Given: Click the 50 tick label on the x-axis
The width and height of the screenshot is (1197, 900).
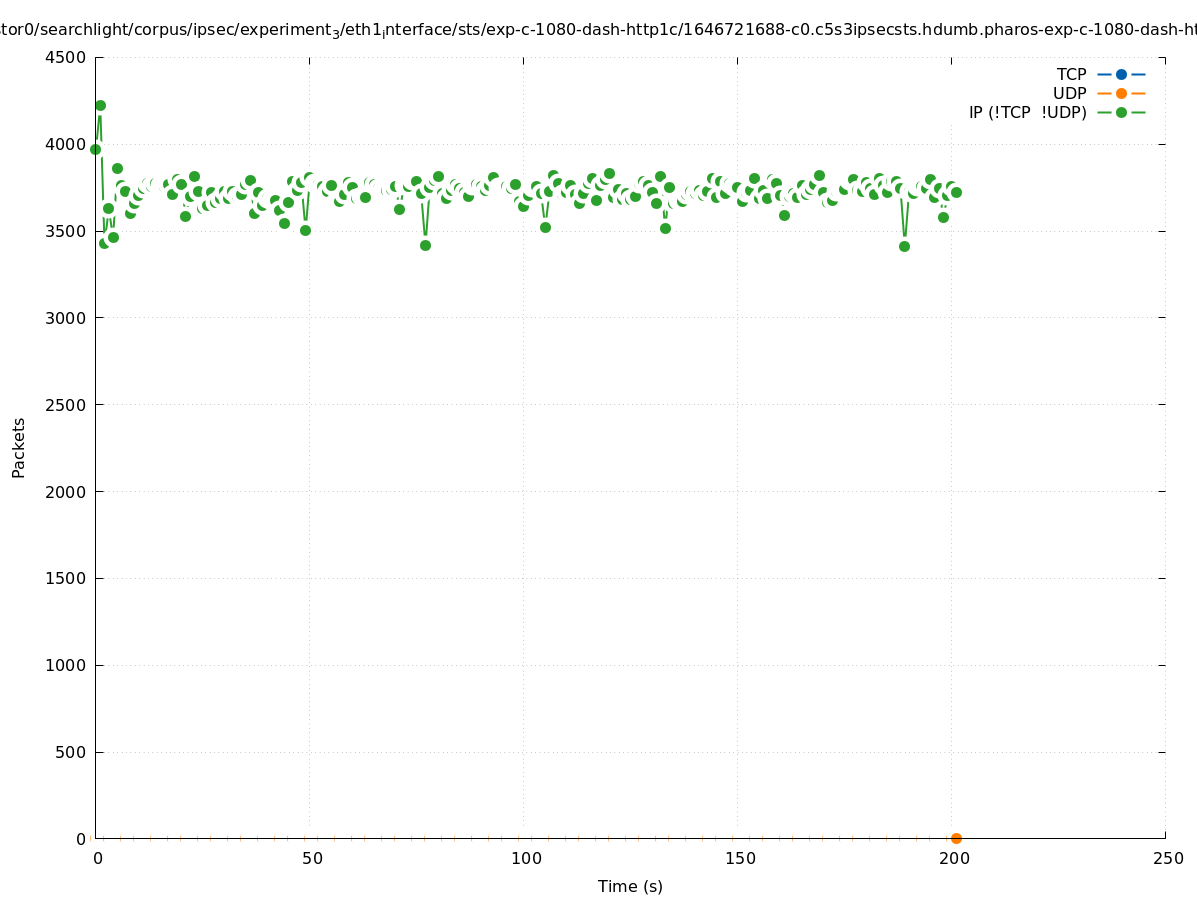Looking at the screenshot, I should tap(312, 858).
